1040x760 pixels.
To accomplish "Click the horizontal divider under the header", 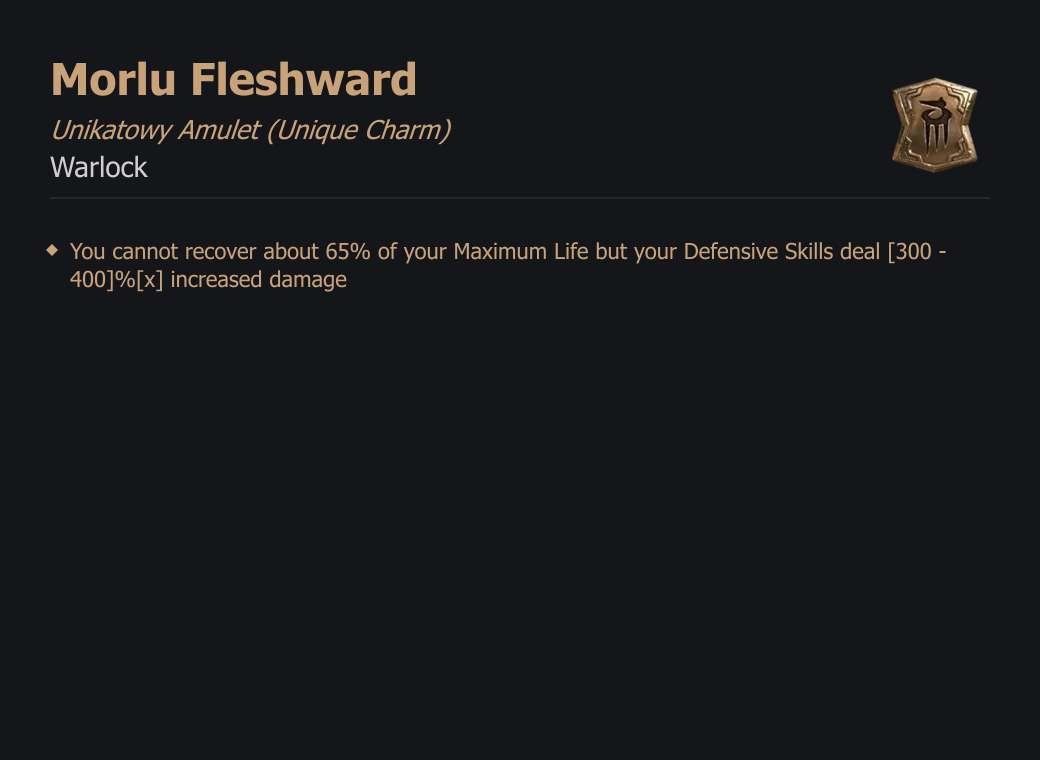I will pyautogui.click(x=520, y=198).
